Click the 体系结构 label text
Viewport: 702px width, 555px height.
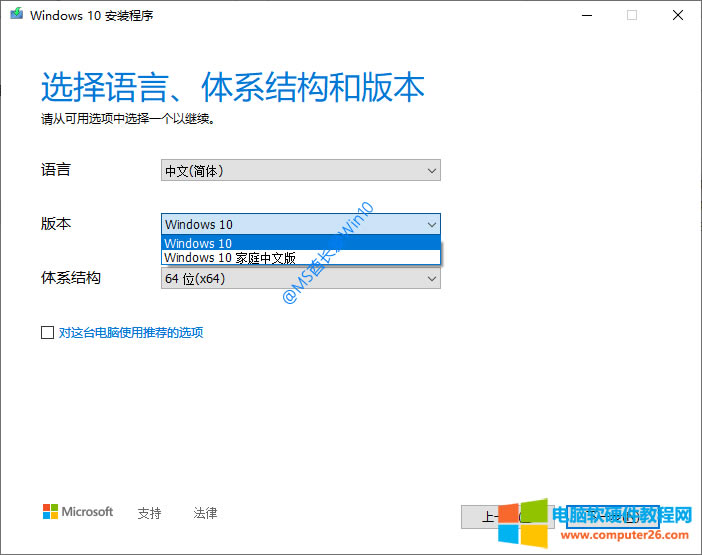71,278
